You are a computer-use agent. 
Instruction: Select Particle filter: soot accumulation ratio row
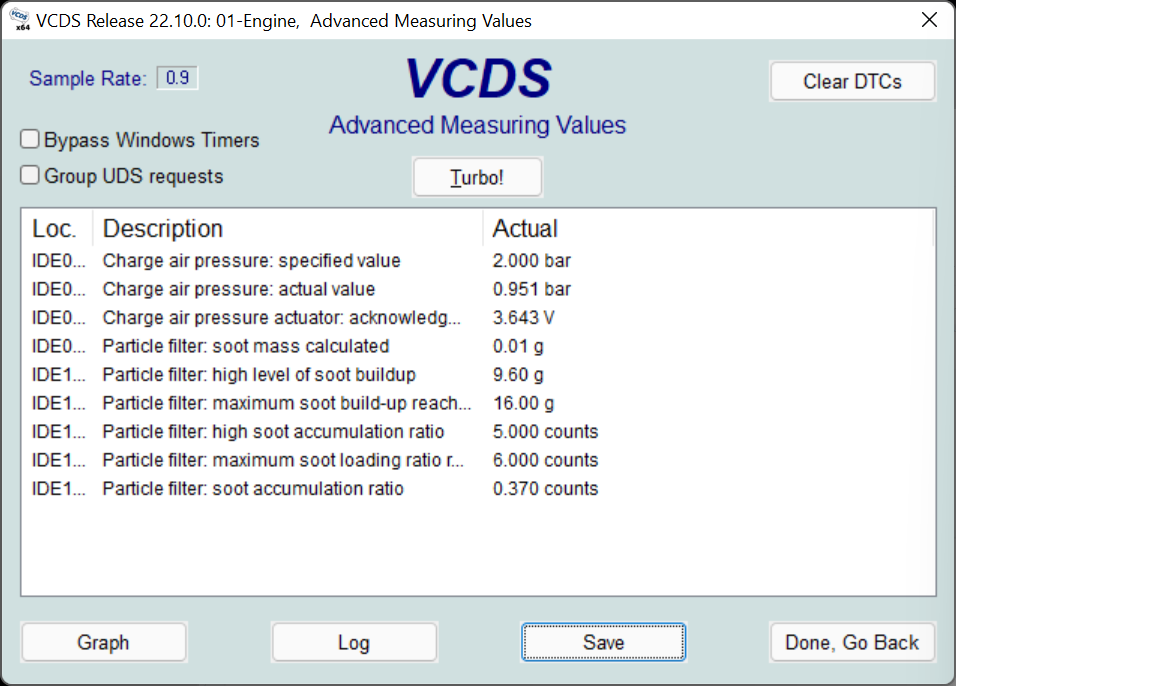[478, 488]
